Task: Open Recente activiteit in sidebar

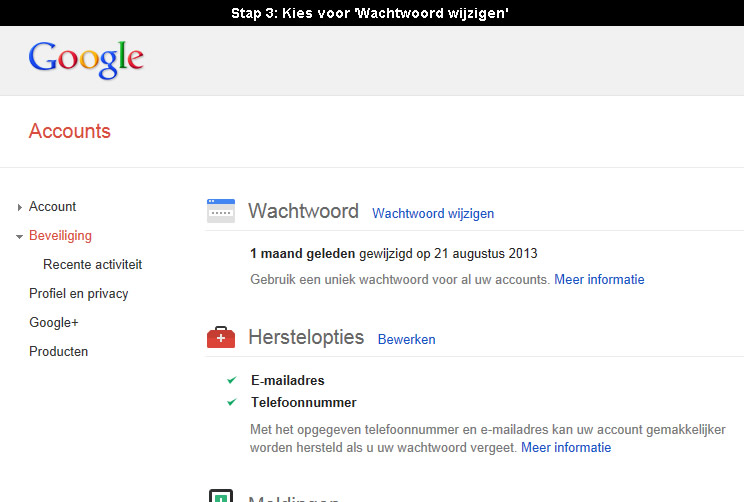Action: click(x=93, y=264)
